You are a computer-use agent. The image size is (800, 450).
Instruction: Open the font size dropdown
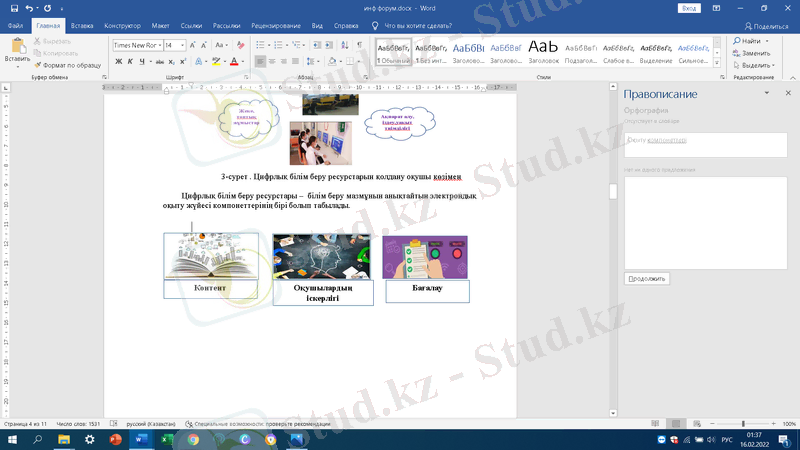pyautogui.click(x=175, y=45)
